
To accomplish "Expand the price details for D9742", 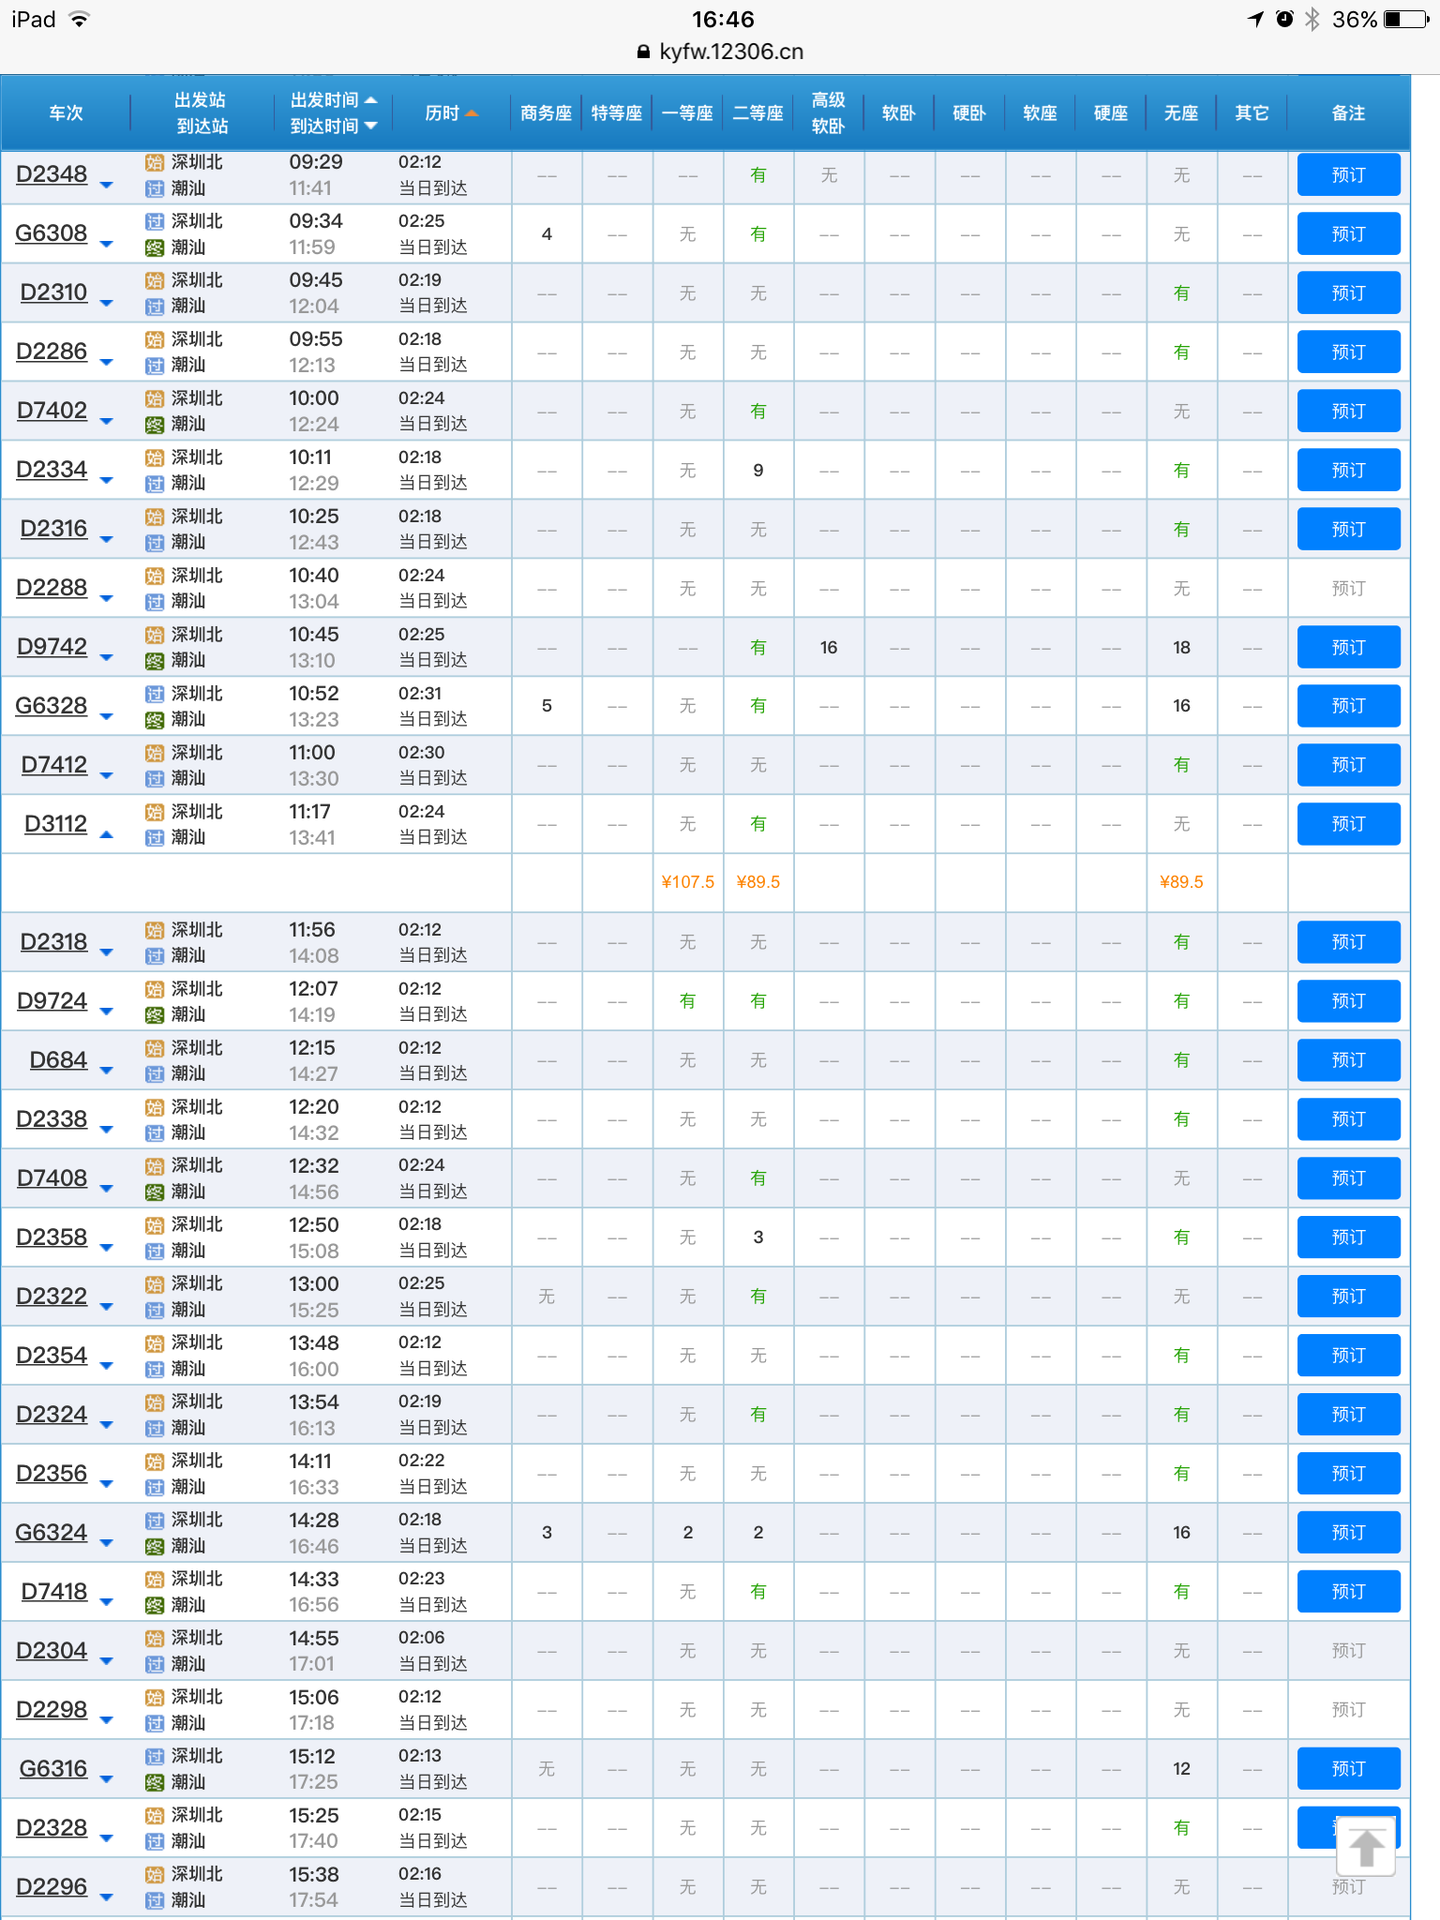I will [x=107, y=659].
